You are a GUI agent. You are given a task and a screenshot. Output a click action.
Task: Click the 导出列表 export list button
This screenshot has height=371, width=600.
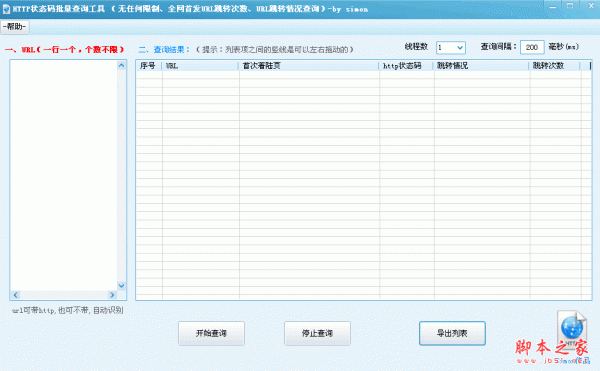point(452,334)
